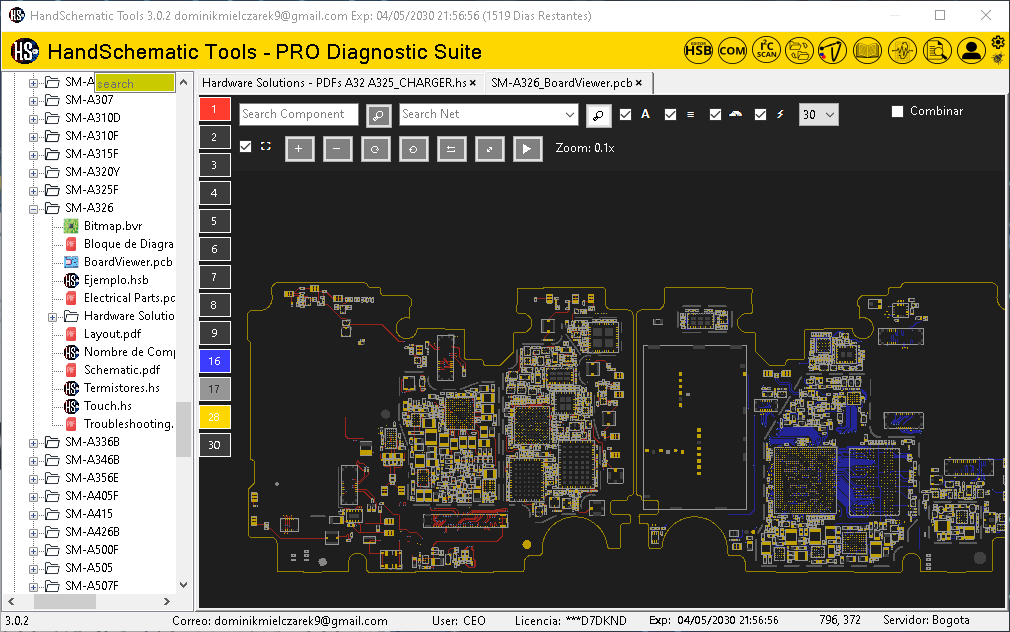Click the Search Component magnifier button
Image resolution: width=1010 pixels, height=632 pixels.
[x=379, y=115]
